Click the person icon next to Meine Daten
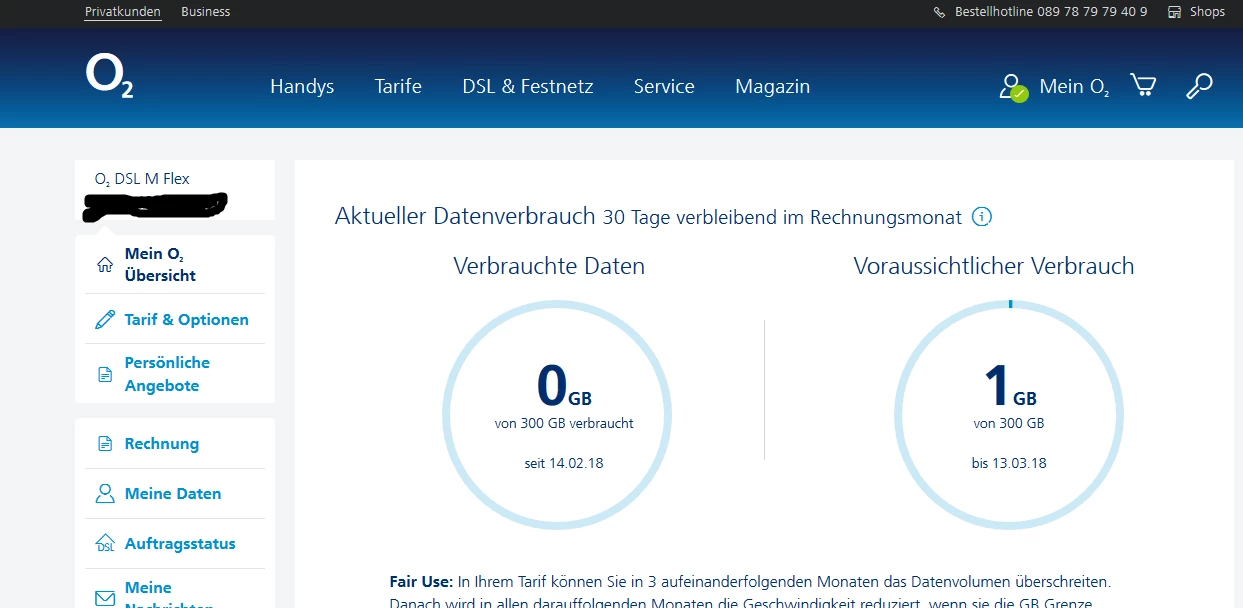The width and height of the screenshot is (1243, 608). click(104, 494)
